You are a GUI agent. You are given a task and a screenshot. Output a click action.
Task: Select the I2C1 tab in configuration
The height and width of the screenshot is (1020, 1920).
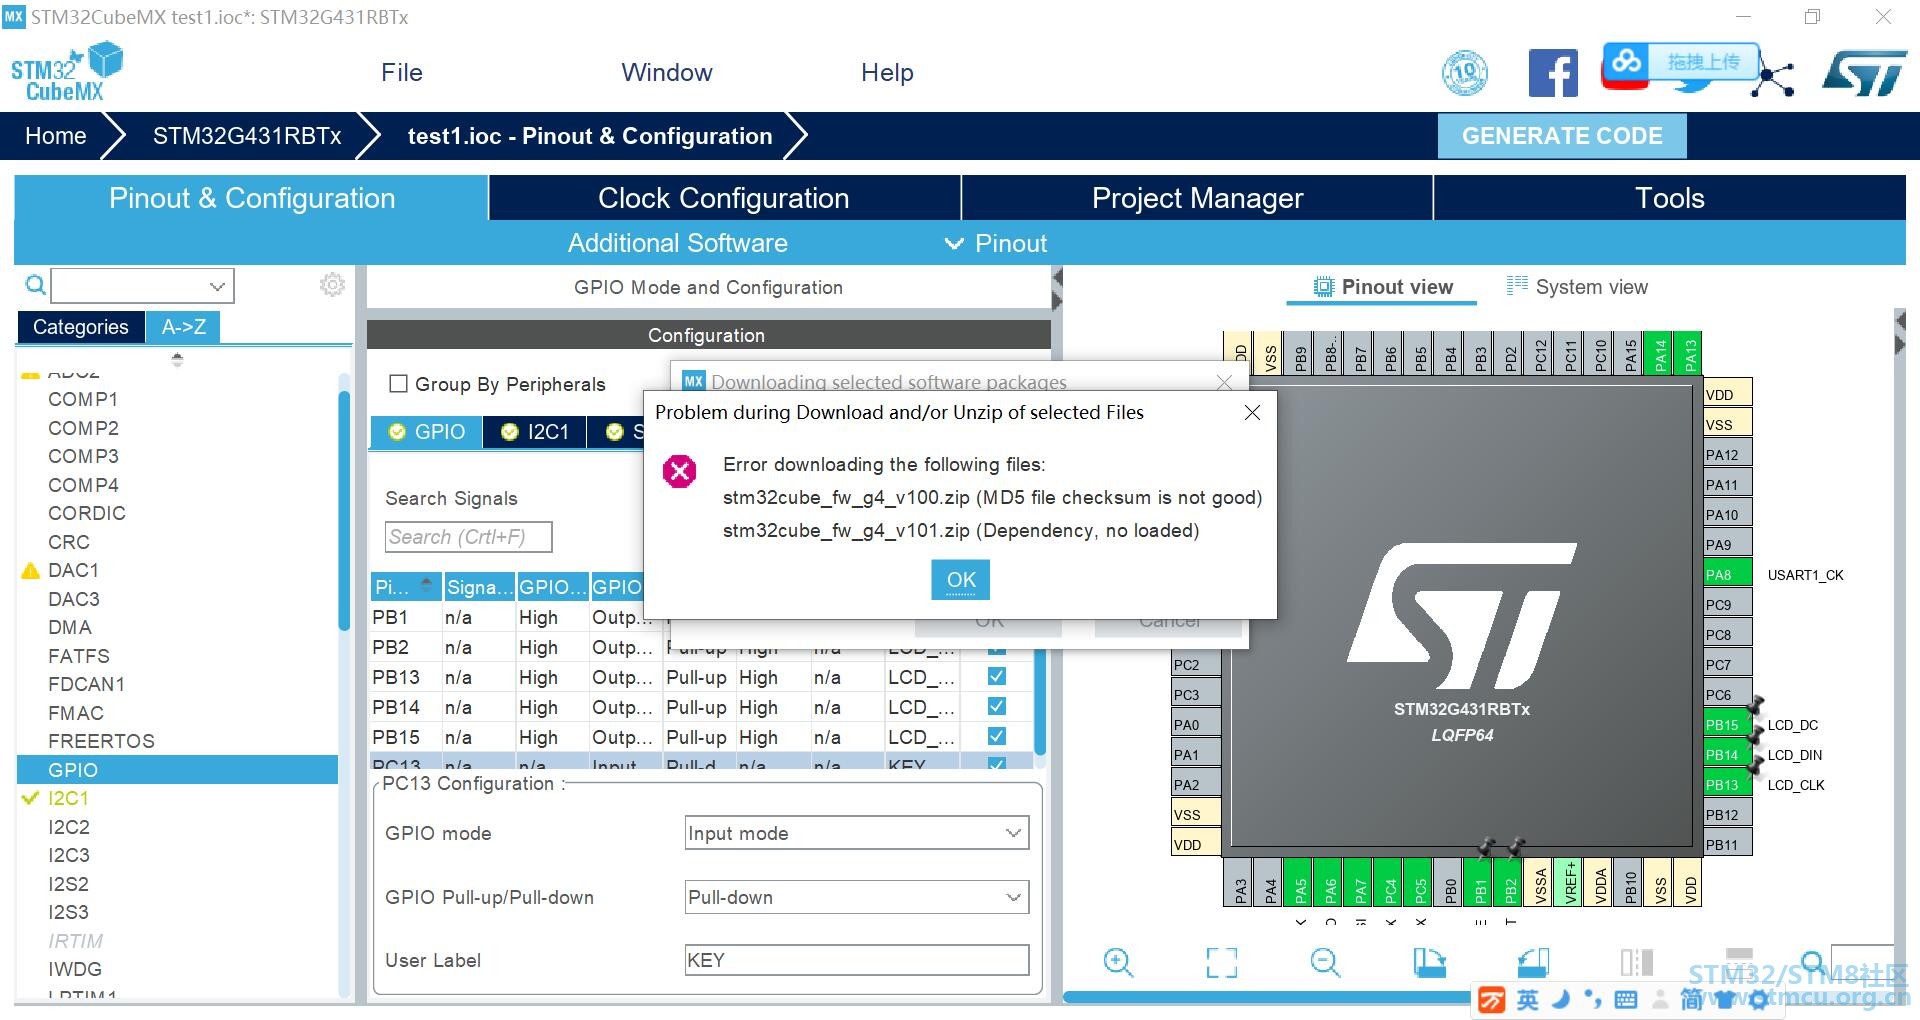[x=535, y=432]
